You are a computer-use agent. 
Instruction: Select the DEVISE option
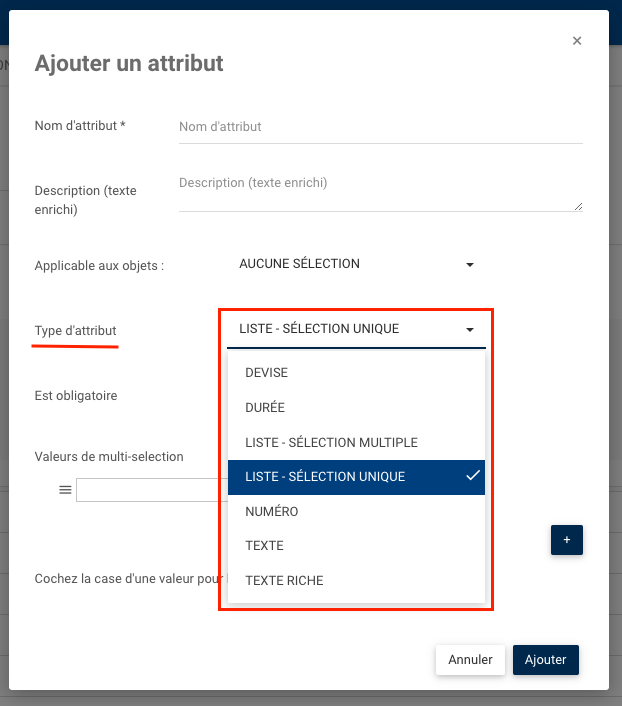[266, 373]
